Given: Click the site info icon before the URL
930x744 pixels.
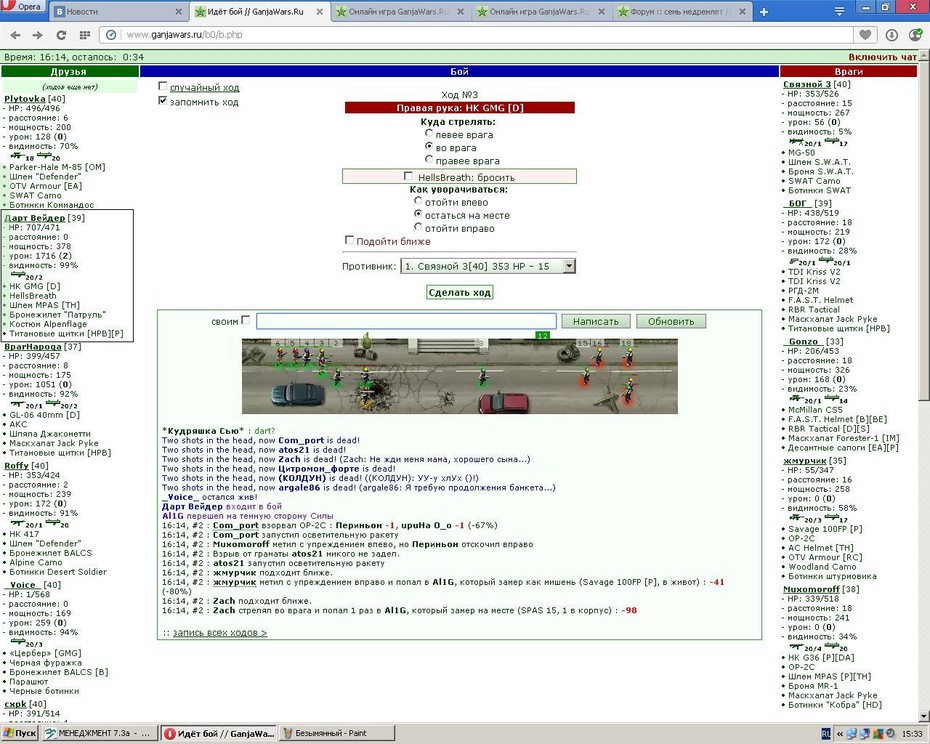Looking at the screenshot, I should point(111,35).
